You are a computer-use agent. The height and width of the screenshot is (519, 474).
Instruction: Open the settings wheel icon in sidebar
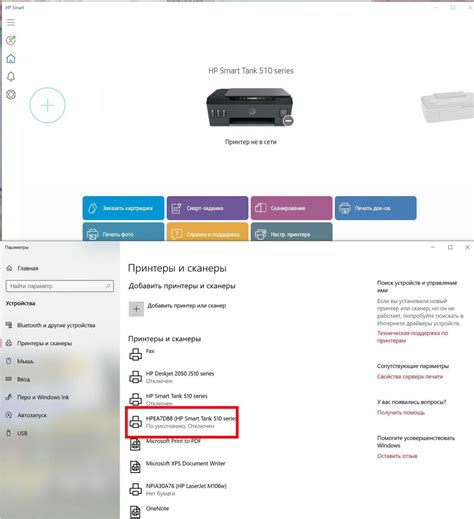(11, 95)
